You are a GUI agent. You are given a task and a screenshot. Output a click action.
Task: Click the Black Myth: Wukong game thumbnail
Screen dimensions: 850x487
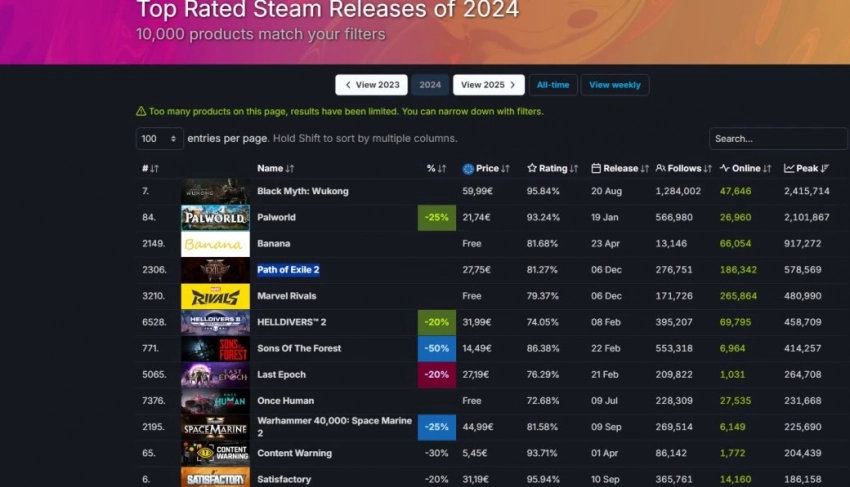click(215, 191)
